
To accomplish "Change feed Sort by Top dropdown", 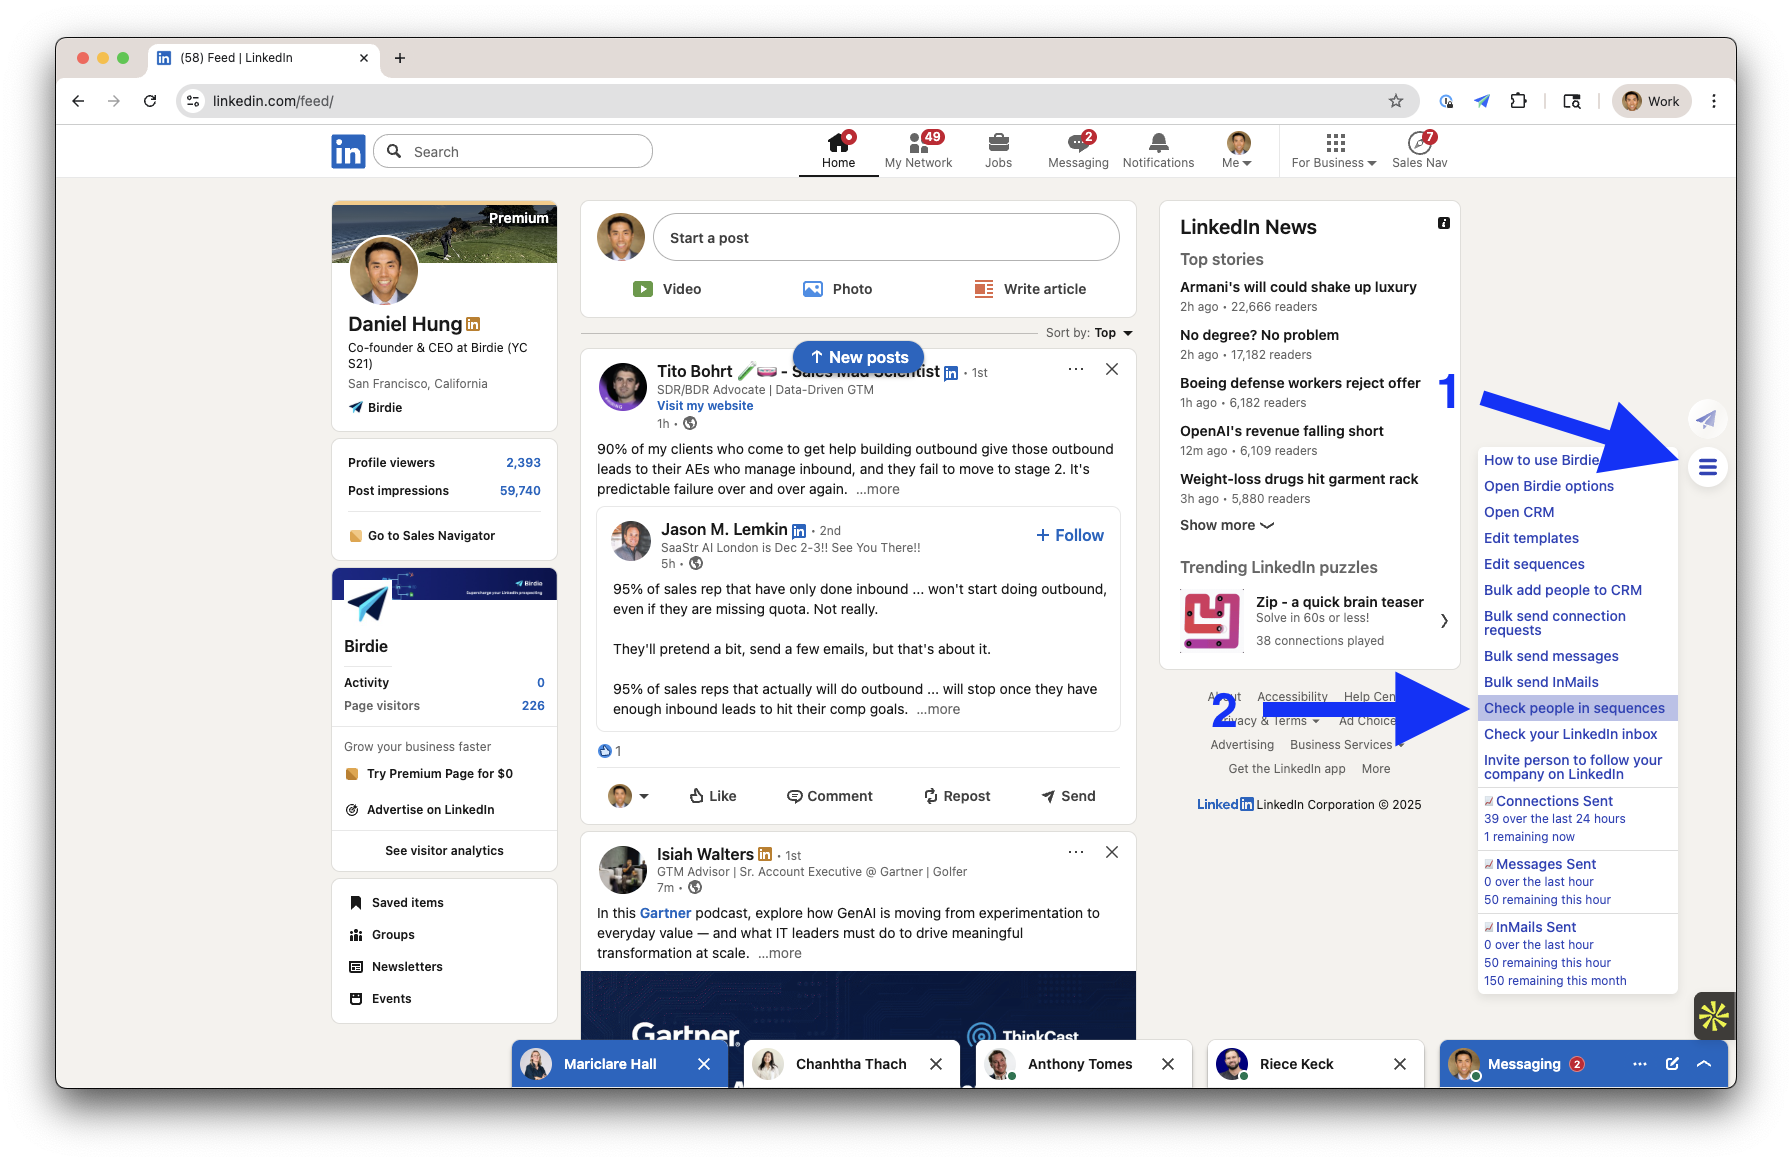I will (1113, 333).
